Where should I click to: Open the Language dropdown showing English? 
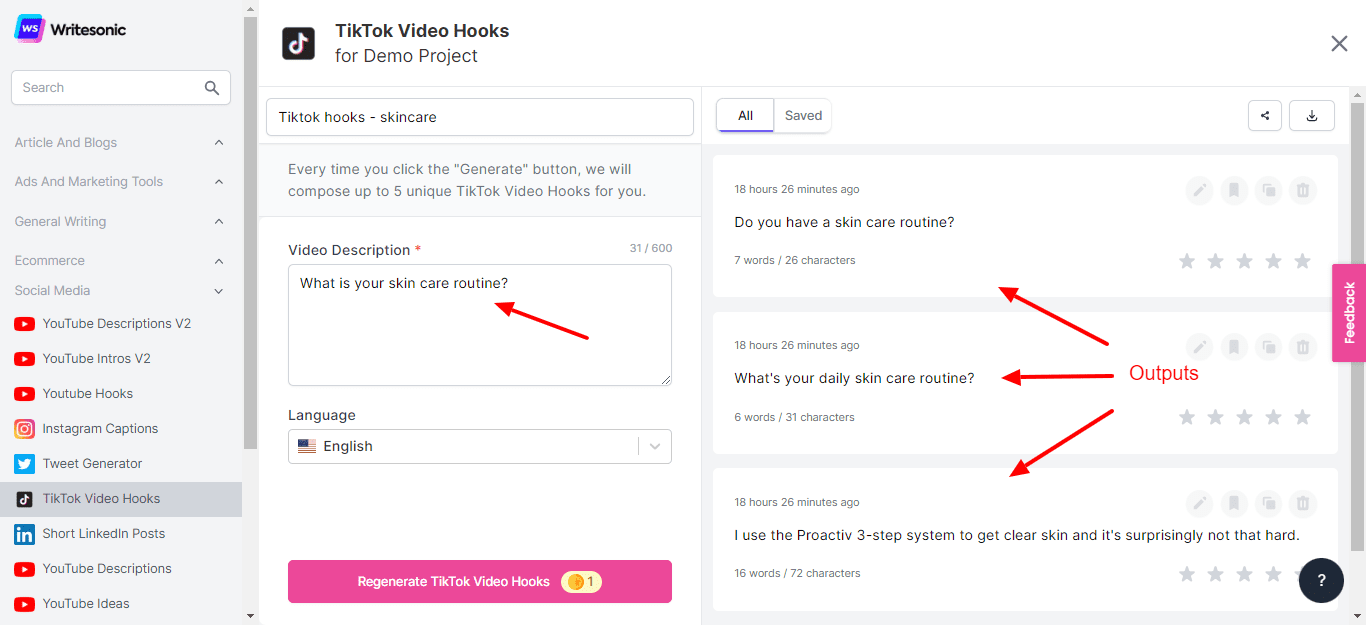pos(480,447)
